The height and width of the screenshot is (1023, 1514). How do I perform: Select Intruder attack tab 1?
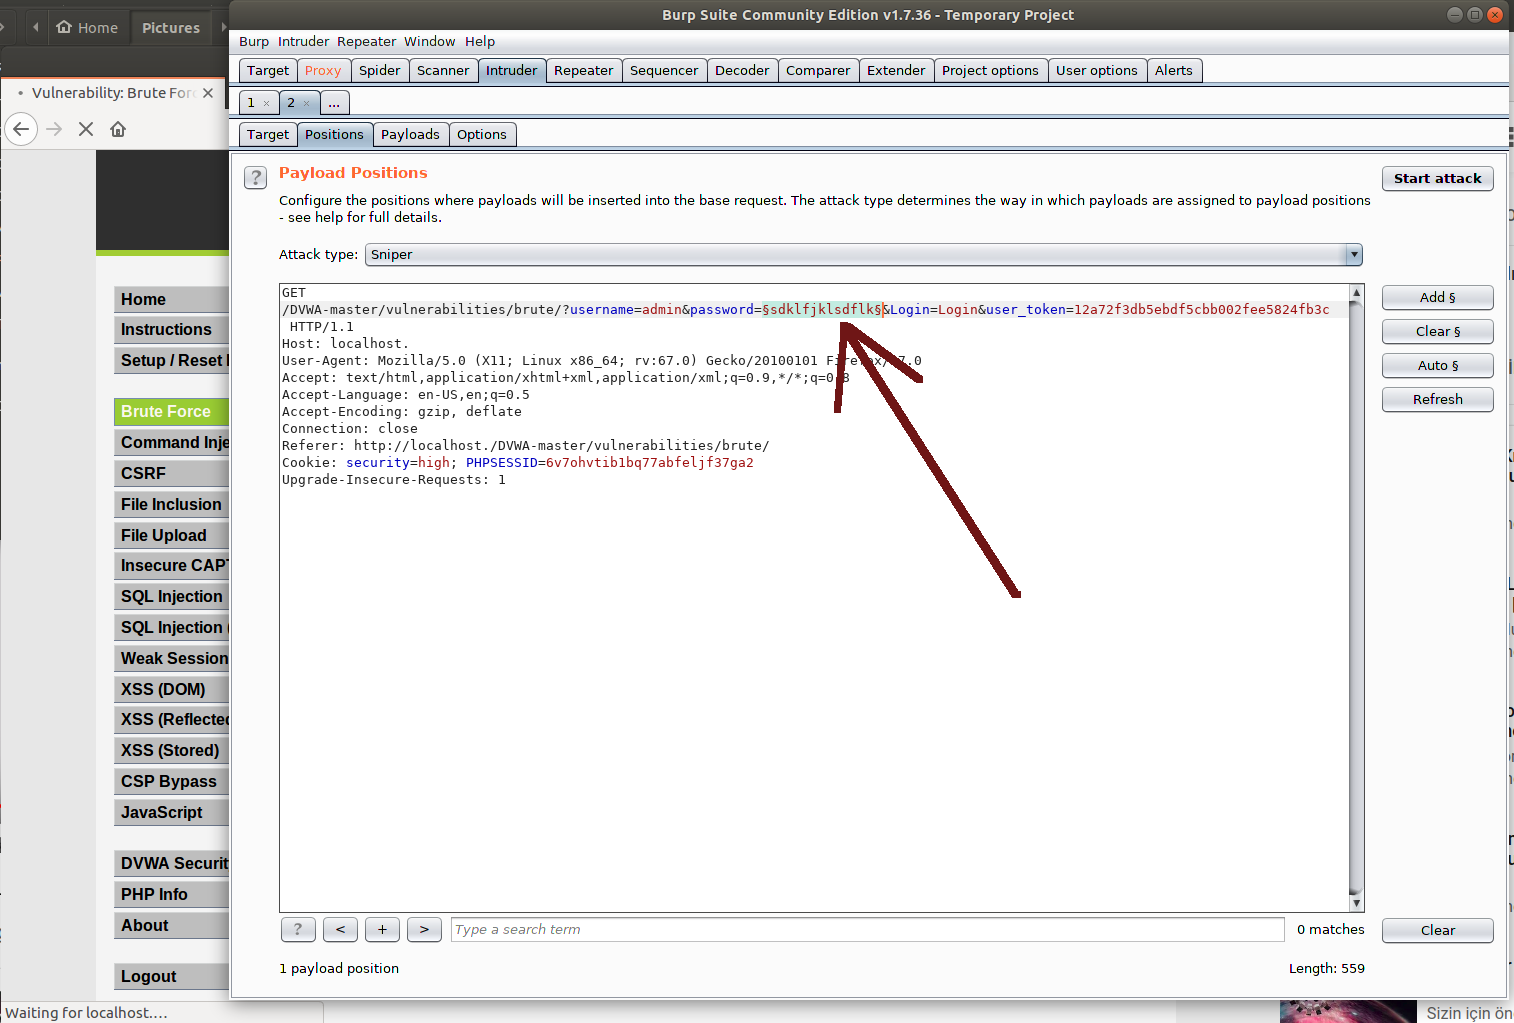tap(251, 102)
